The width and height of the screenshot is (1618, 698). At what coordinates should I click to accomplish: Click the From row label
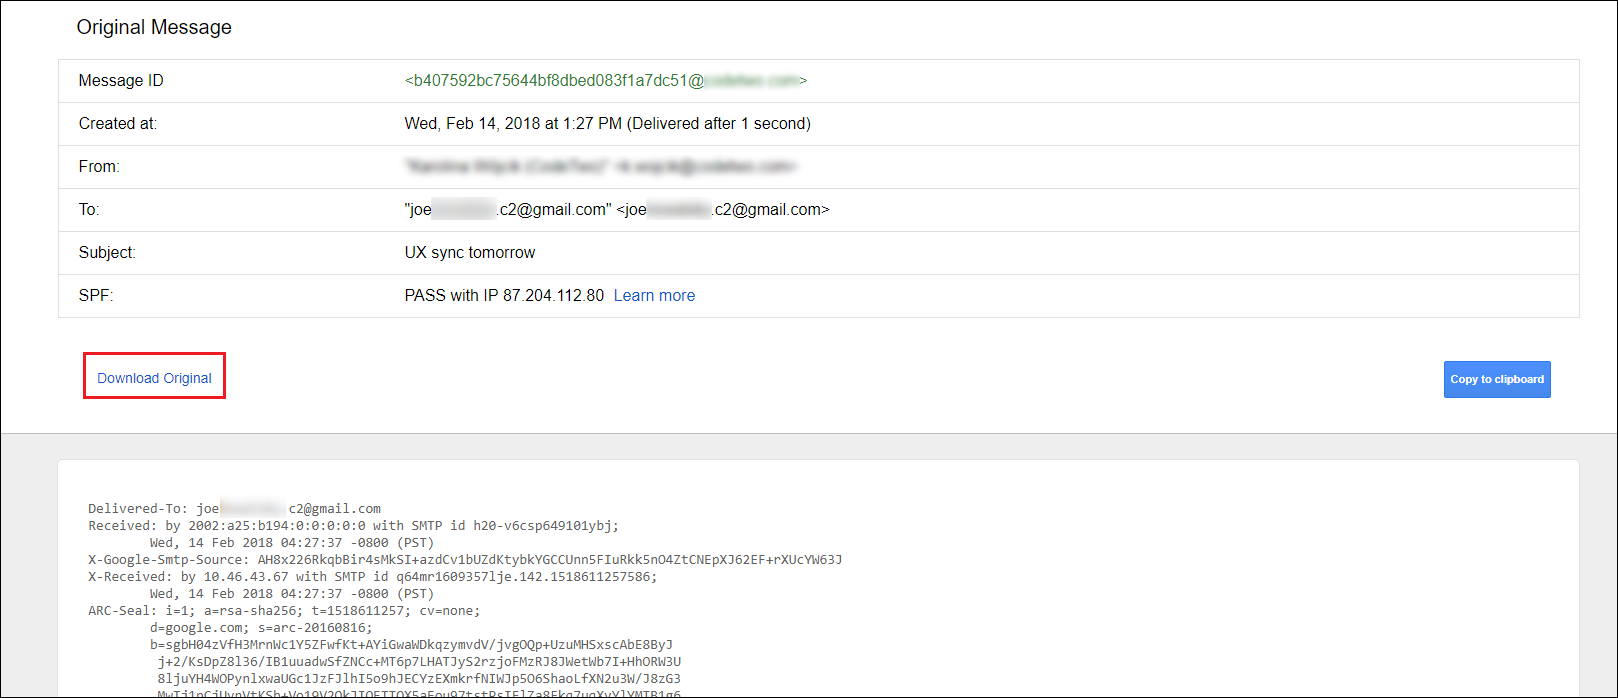(x=99, y=166)
